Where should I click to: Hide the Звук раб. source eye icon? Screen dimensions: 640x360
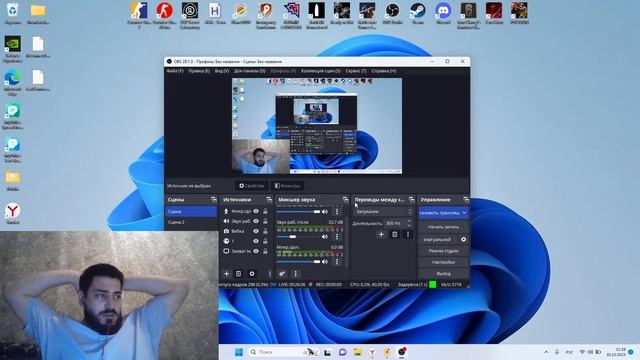click(256, 221)
